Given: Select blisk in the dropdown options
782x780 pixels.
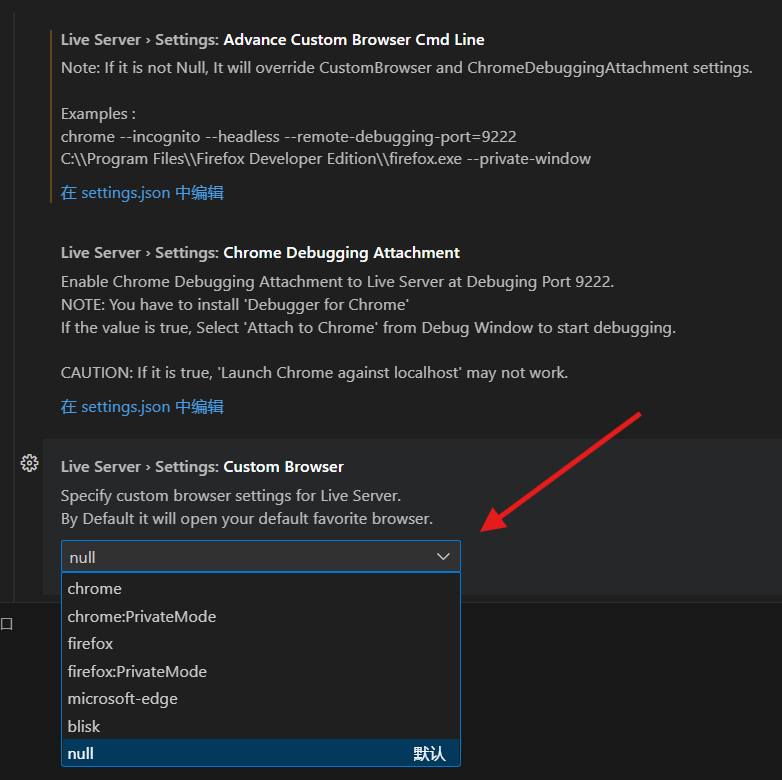Looking at the screenshot, I should click(84, 726).
